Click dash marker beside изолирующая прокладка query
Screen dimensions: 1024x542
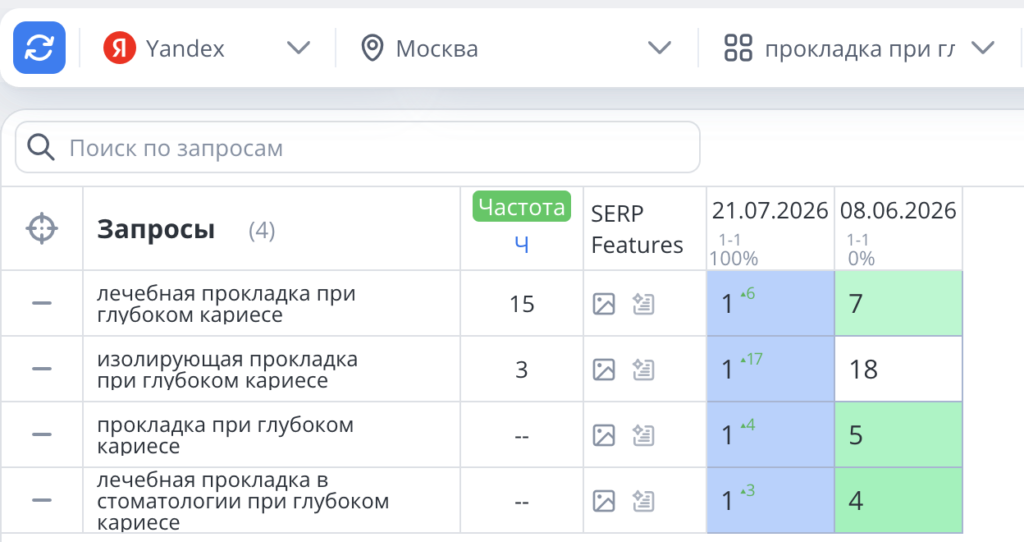(x=42, y=369)
